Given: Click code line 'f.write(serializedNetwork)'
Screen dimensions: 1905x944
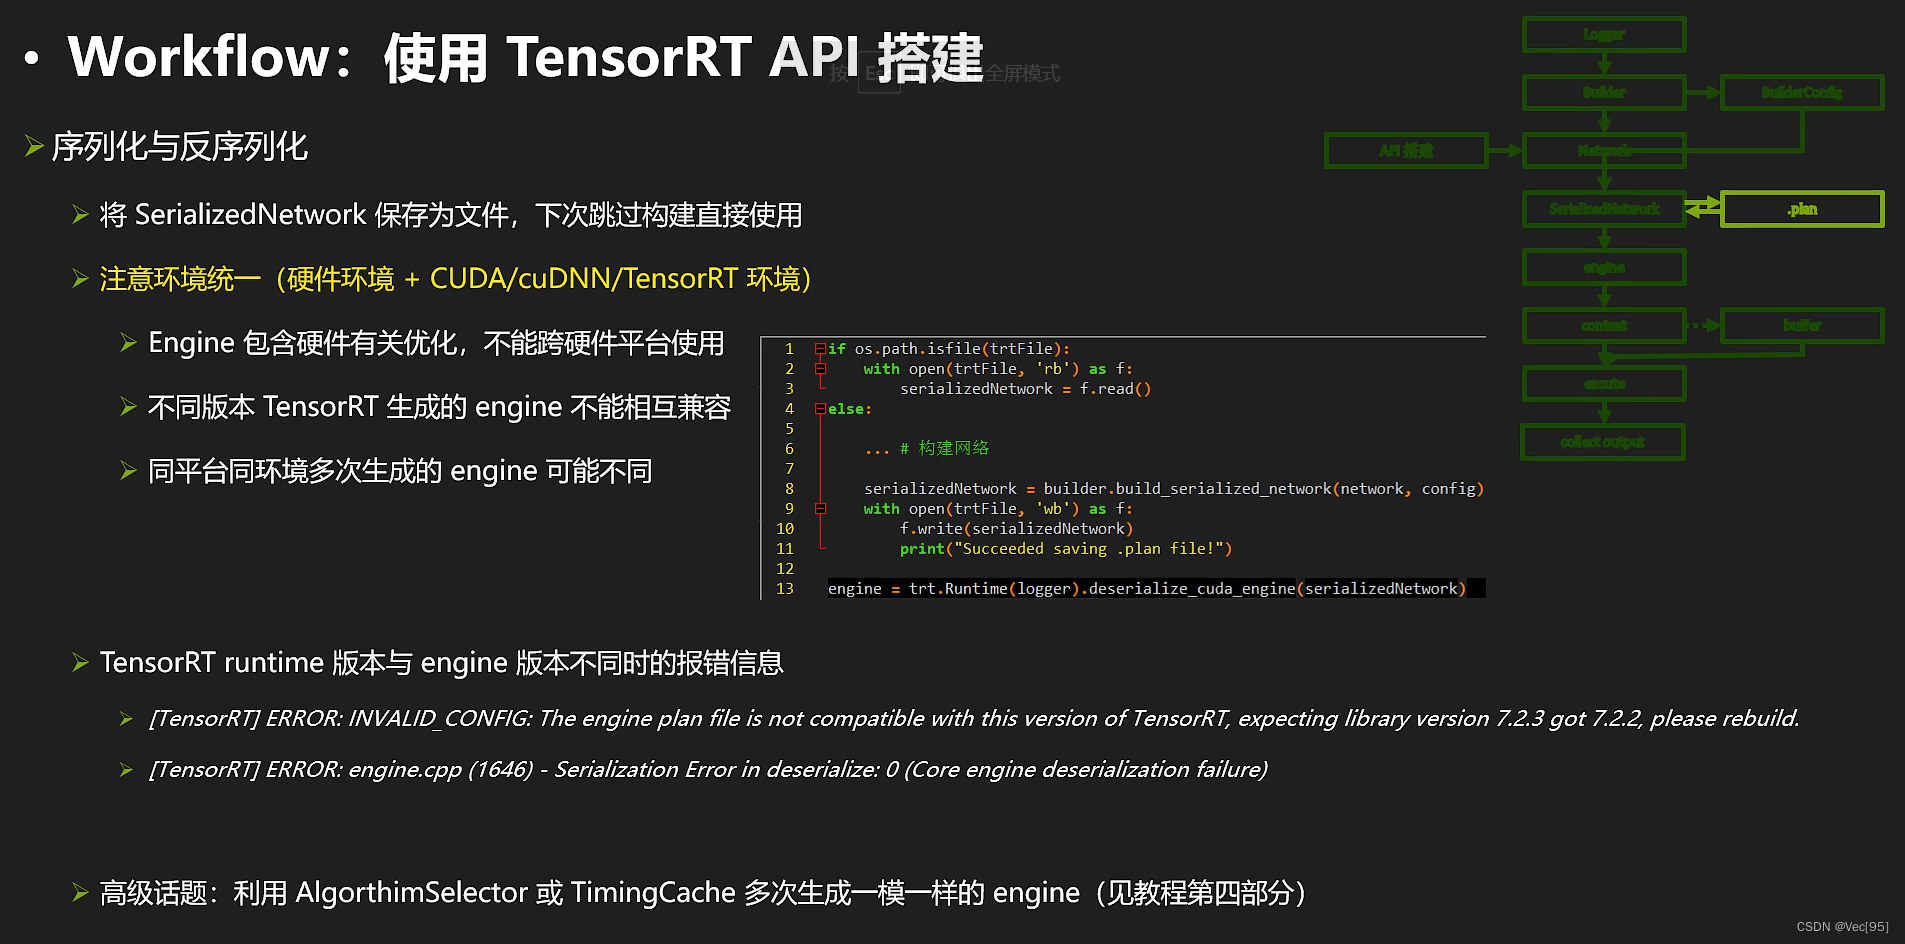Looking at the screenshot, I should click(x=1016, y=529).
